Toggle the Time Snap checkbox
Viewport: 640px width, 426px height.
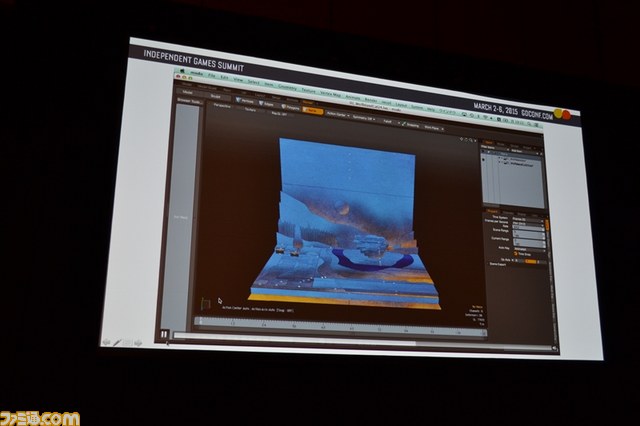point(516,254)
